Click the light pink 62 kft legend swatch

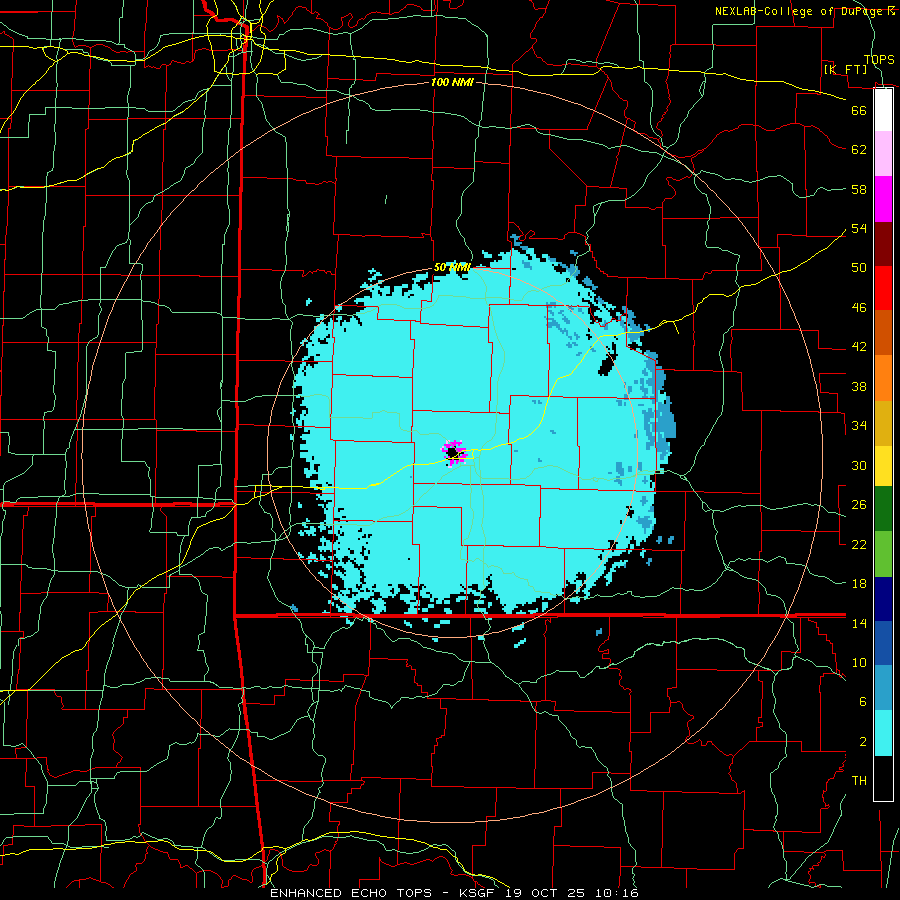click(x=883, y=154)
